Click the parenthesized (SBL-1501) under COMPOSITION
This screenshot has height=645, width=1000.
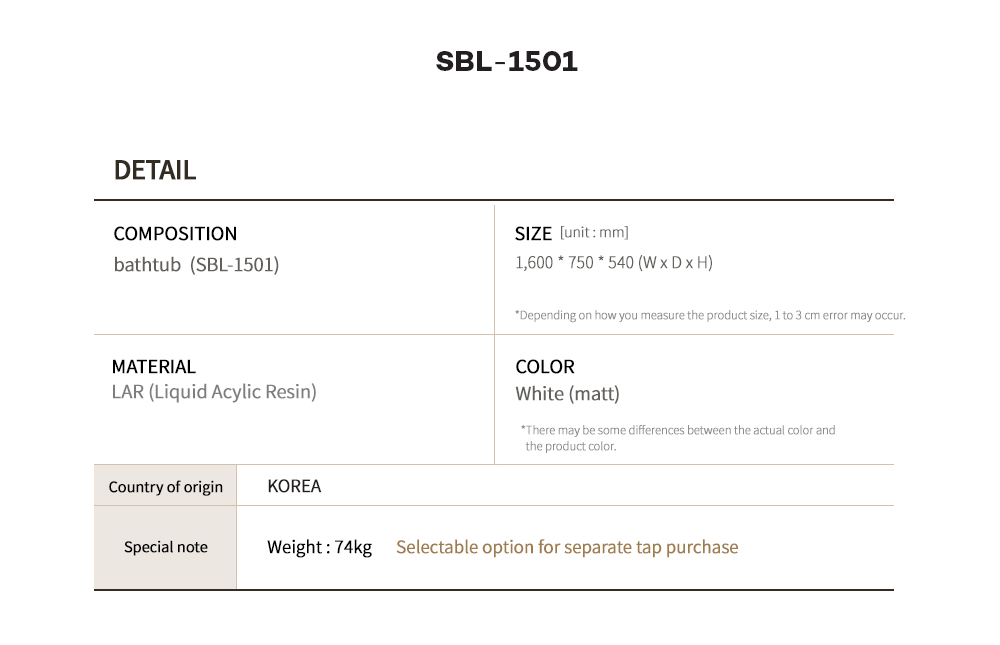[235, 266]
